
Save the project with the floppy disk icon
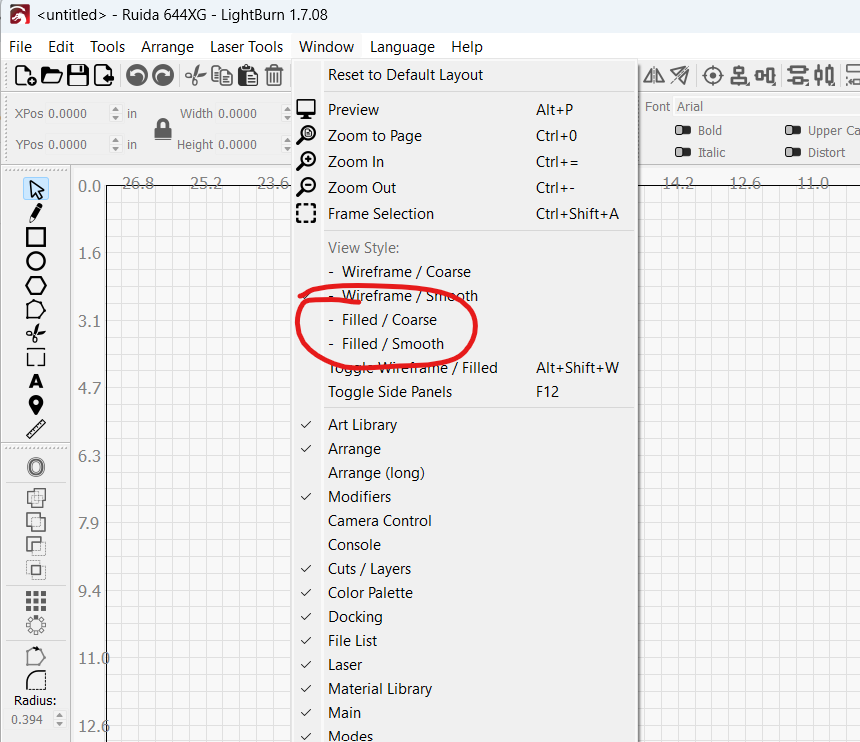78,75
